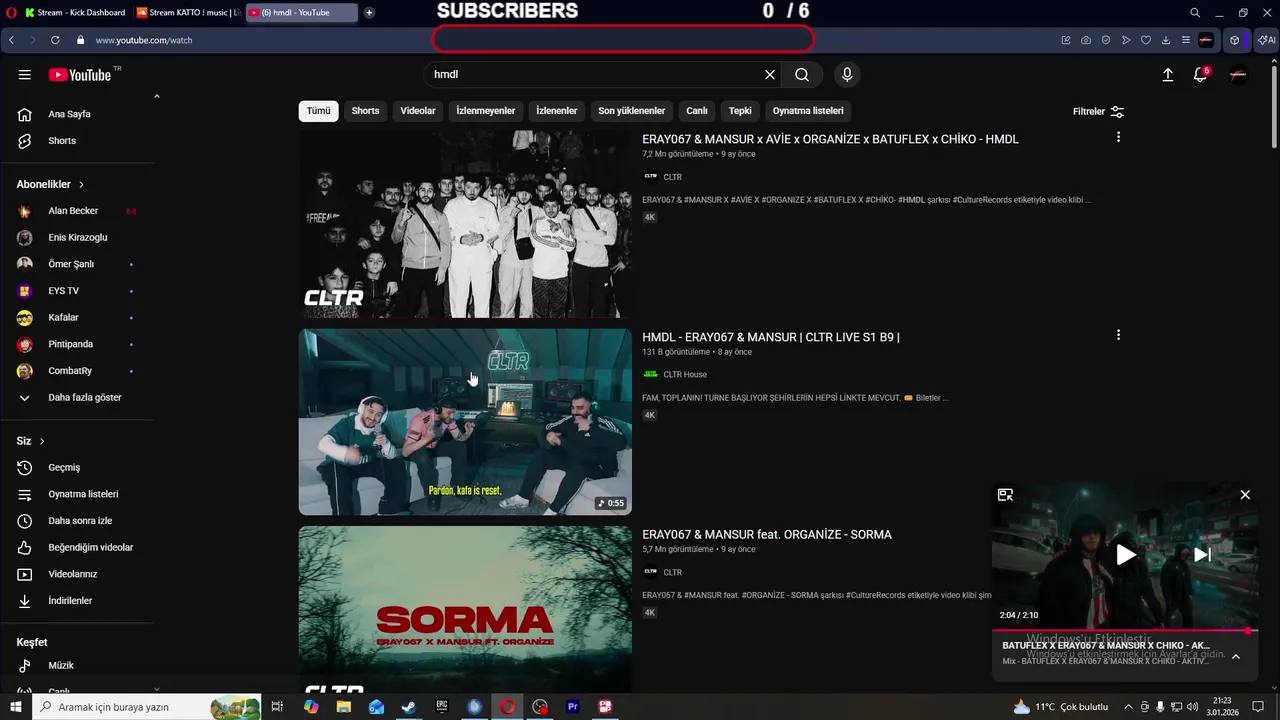The height and width of the screenshot is (720, 1280).
Task: Open the ERAY067 & MANSUR SORMA video title
Action: tap(767, 534)
